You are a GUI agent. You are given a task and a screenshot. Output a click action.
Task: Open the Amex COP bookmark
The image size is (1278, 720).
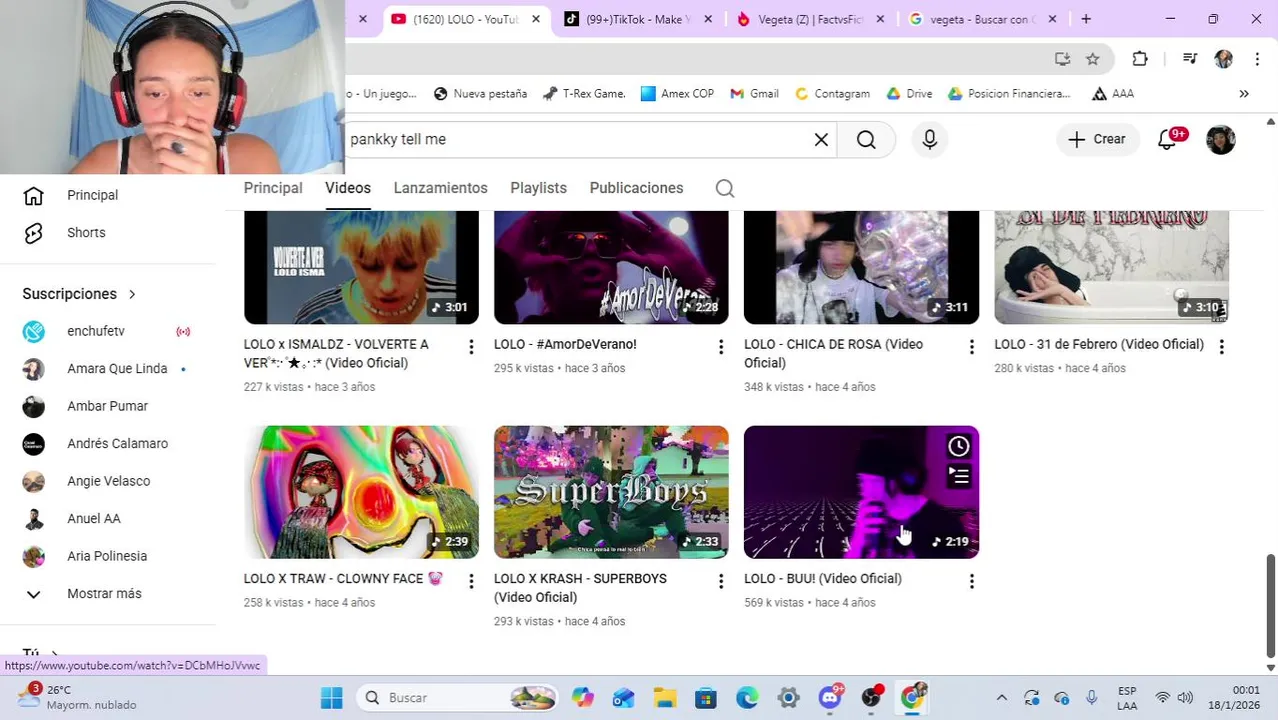677,94
